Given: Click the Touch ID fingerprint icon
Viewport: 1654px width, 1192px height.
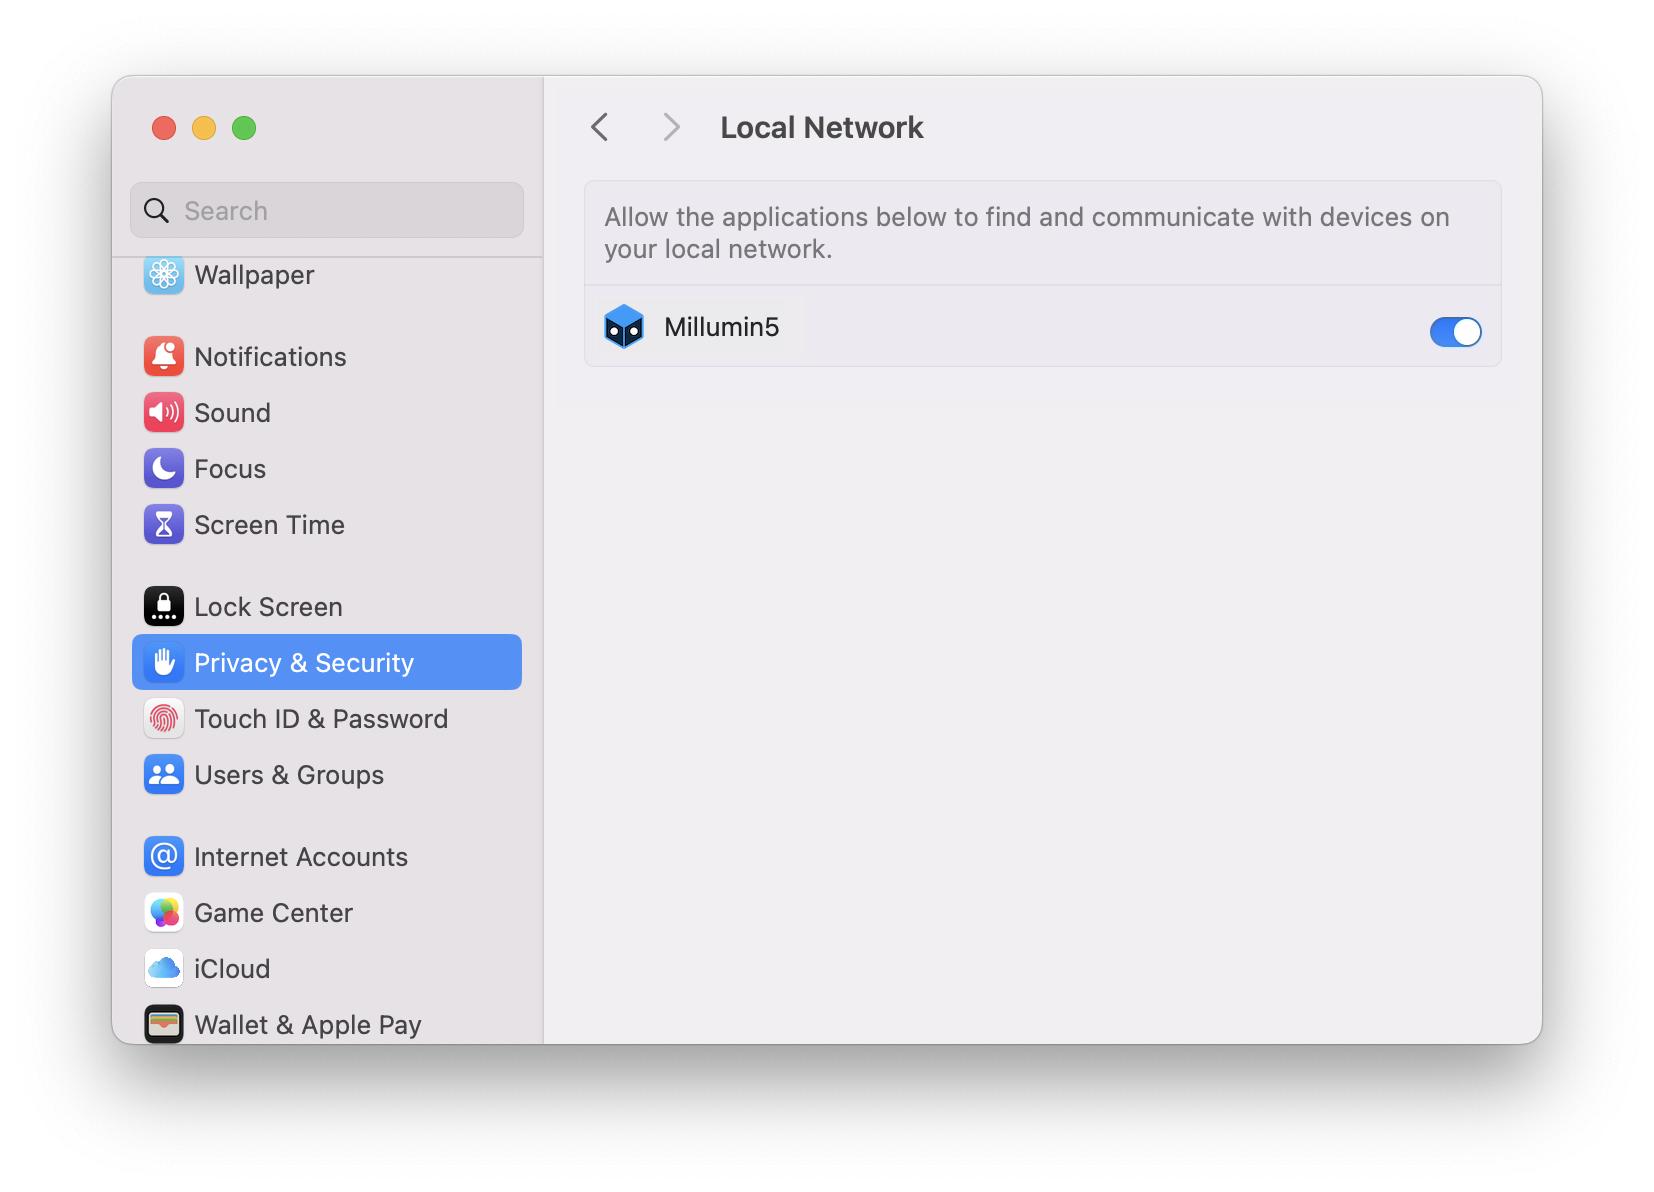Looking at the screenshot, I should point(164,719).
